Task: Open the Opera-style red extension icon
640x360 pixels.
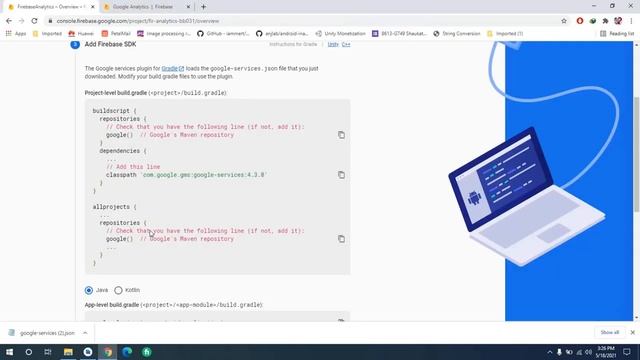Action: (x=580, y=21)
